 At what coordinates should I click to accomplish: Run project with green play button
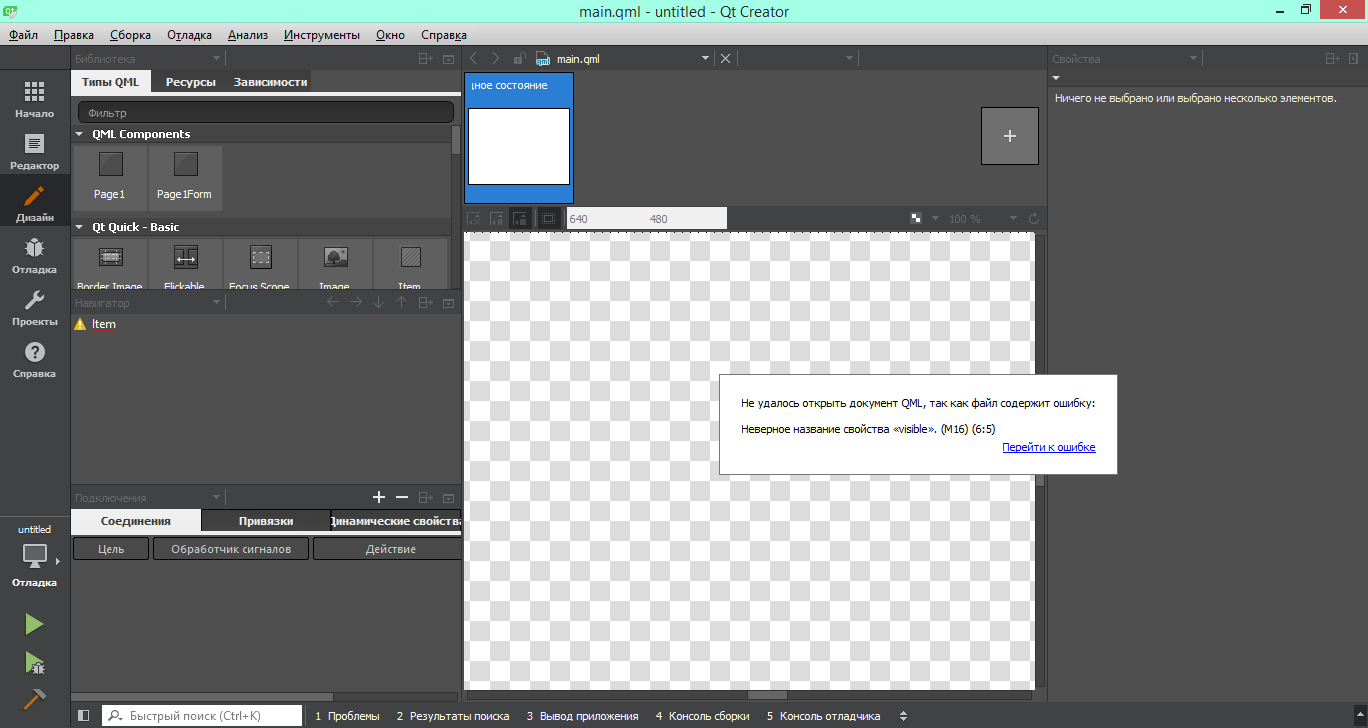point(34,624)
